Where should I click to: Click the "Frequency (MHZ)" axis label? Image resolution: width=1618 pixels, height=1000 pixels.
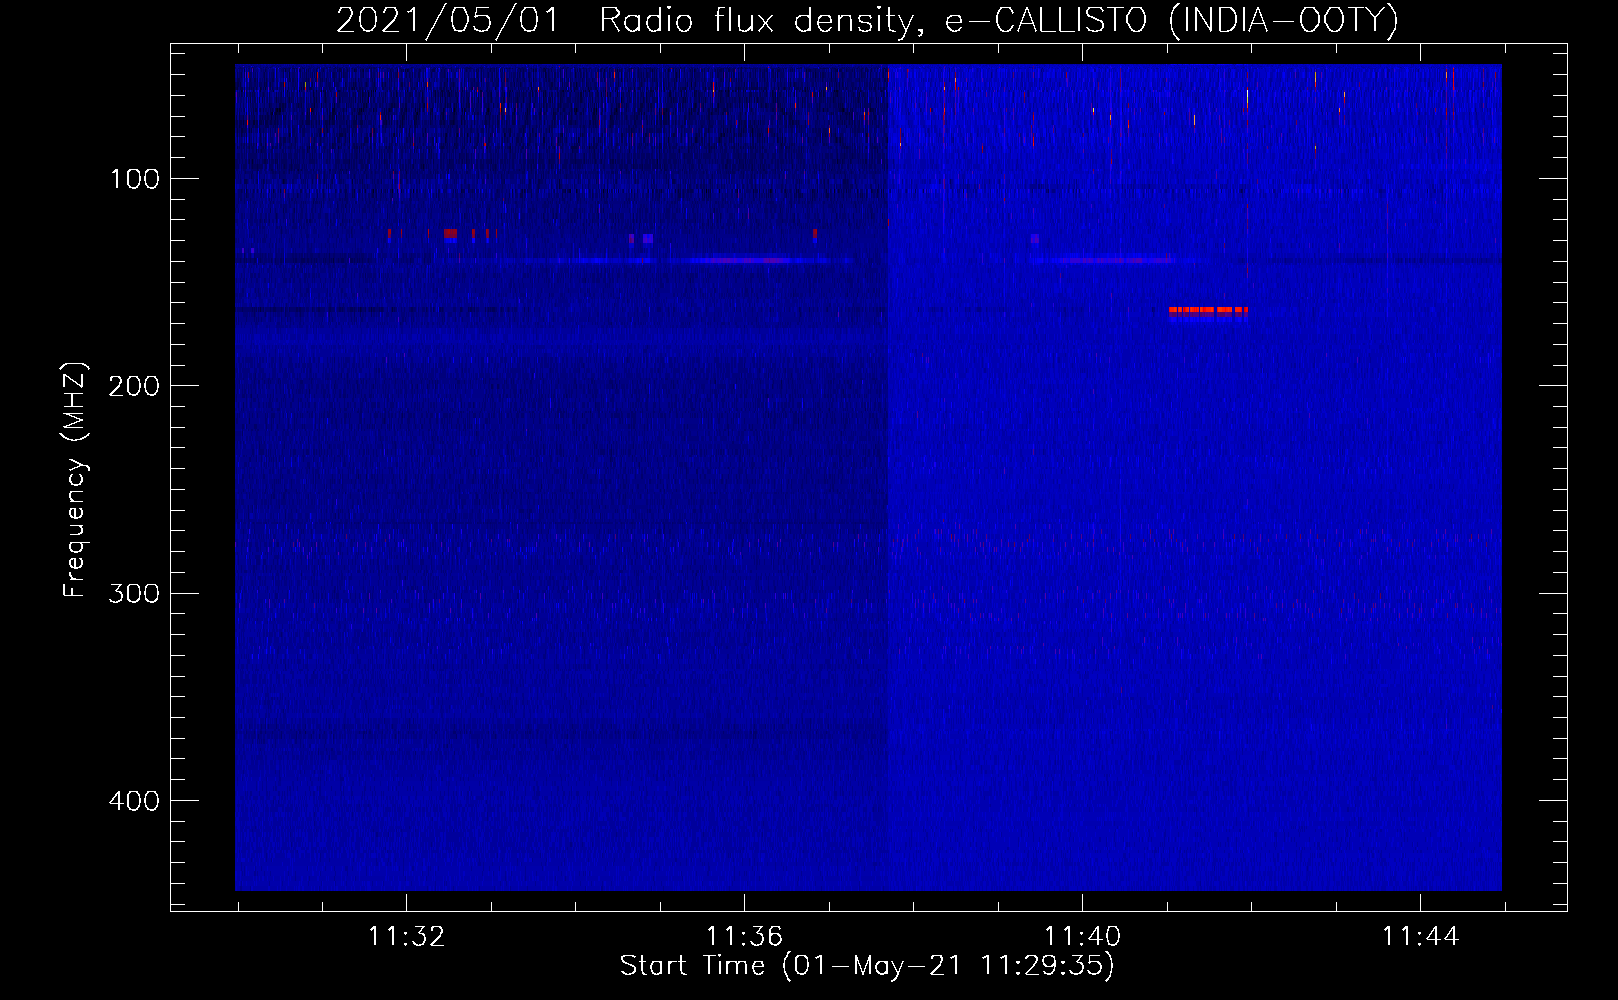coord(75,480)
